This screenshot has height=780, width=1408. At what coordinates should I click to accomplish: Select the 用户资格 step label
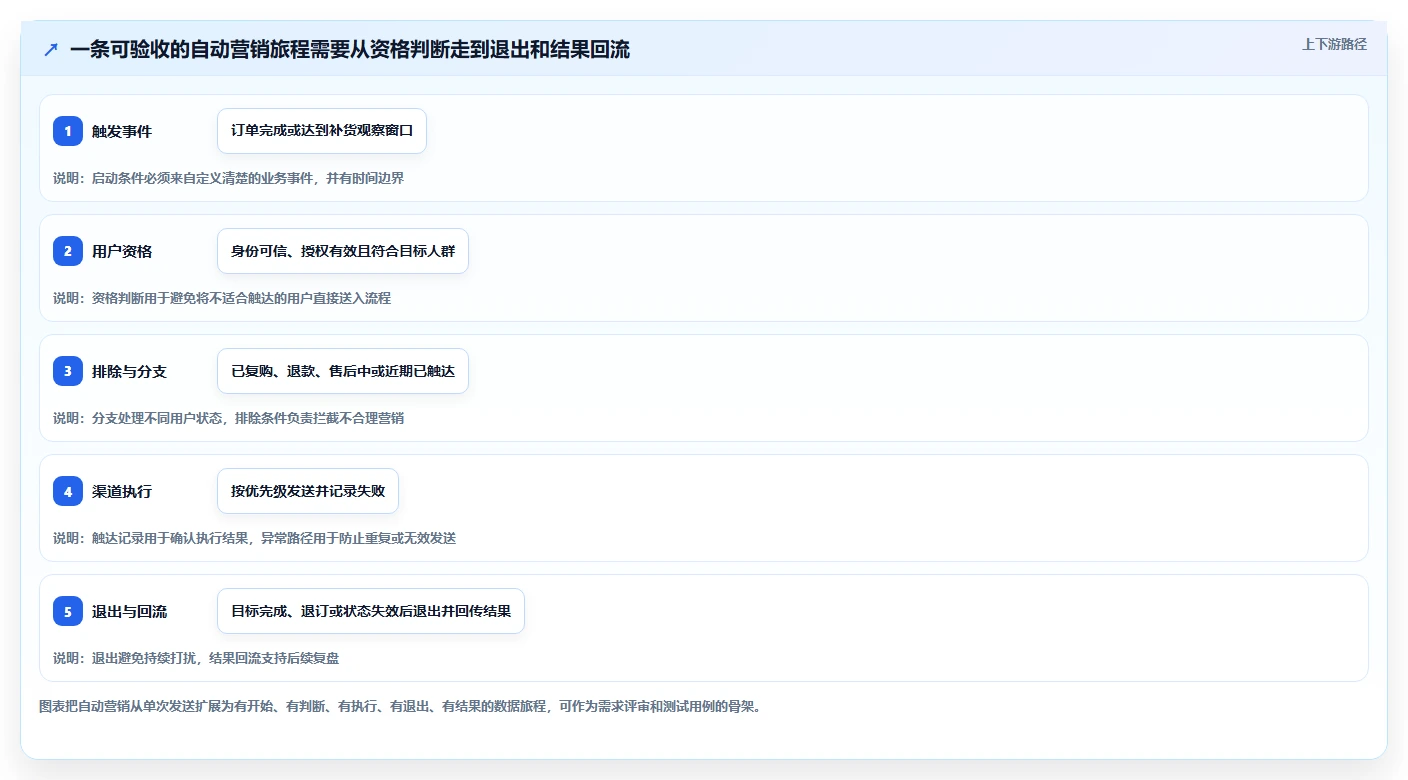[122, 251]
